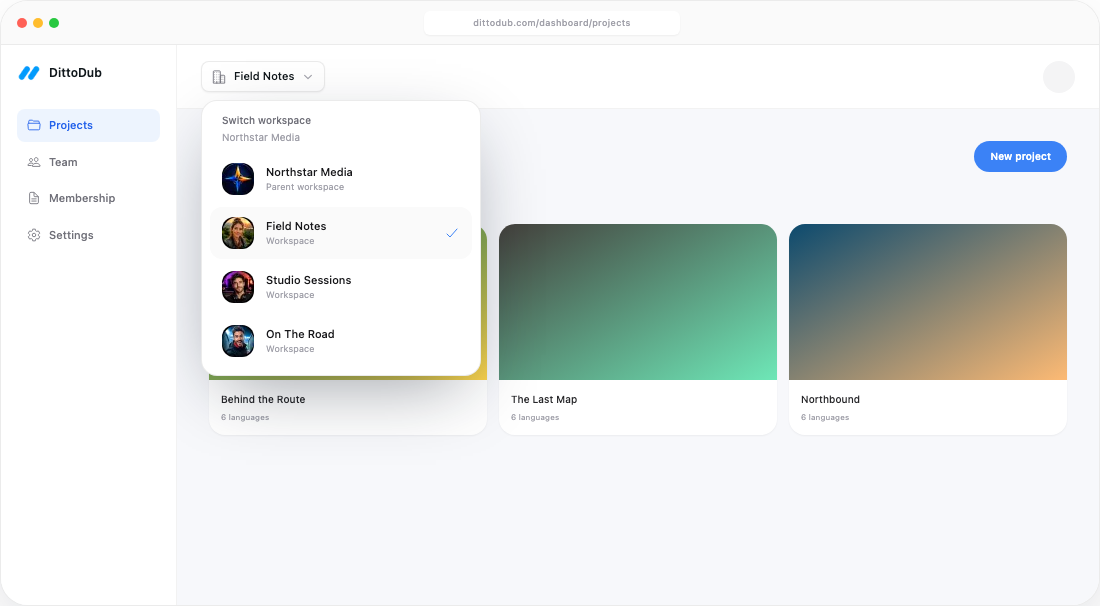Click the Projects folder icon in sidebar
1100x606 pixels.
pos(34,125)
